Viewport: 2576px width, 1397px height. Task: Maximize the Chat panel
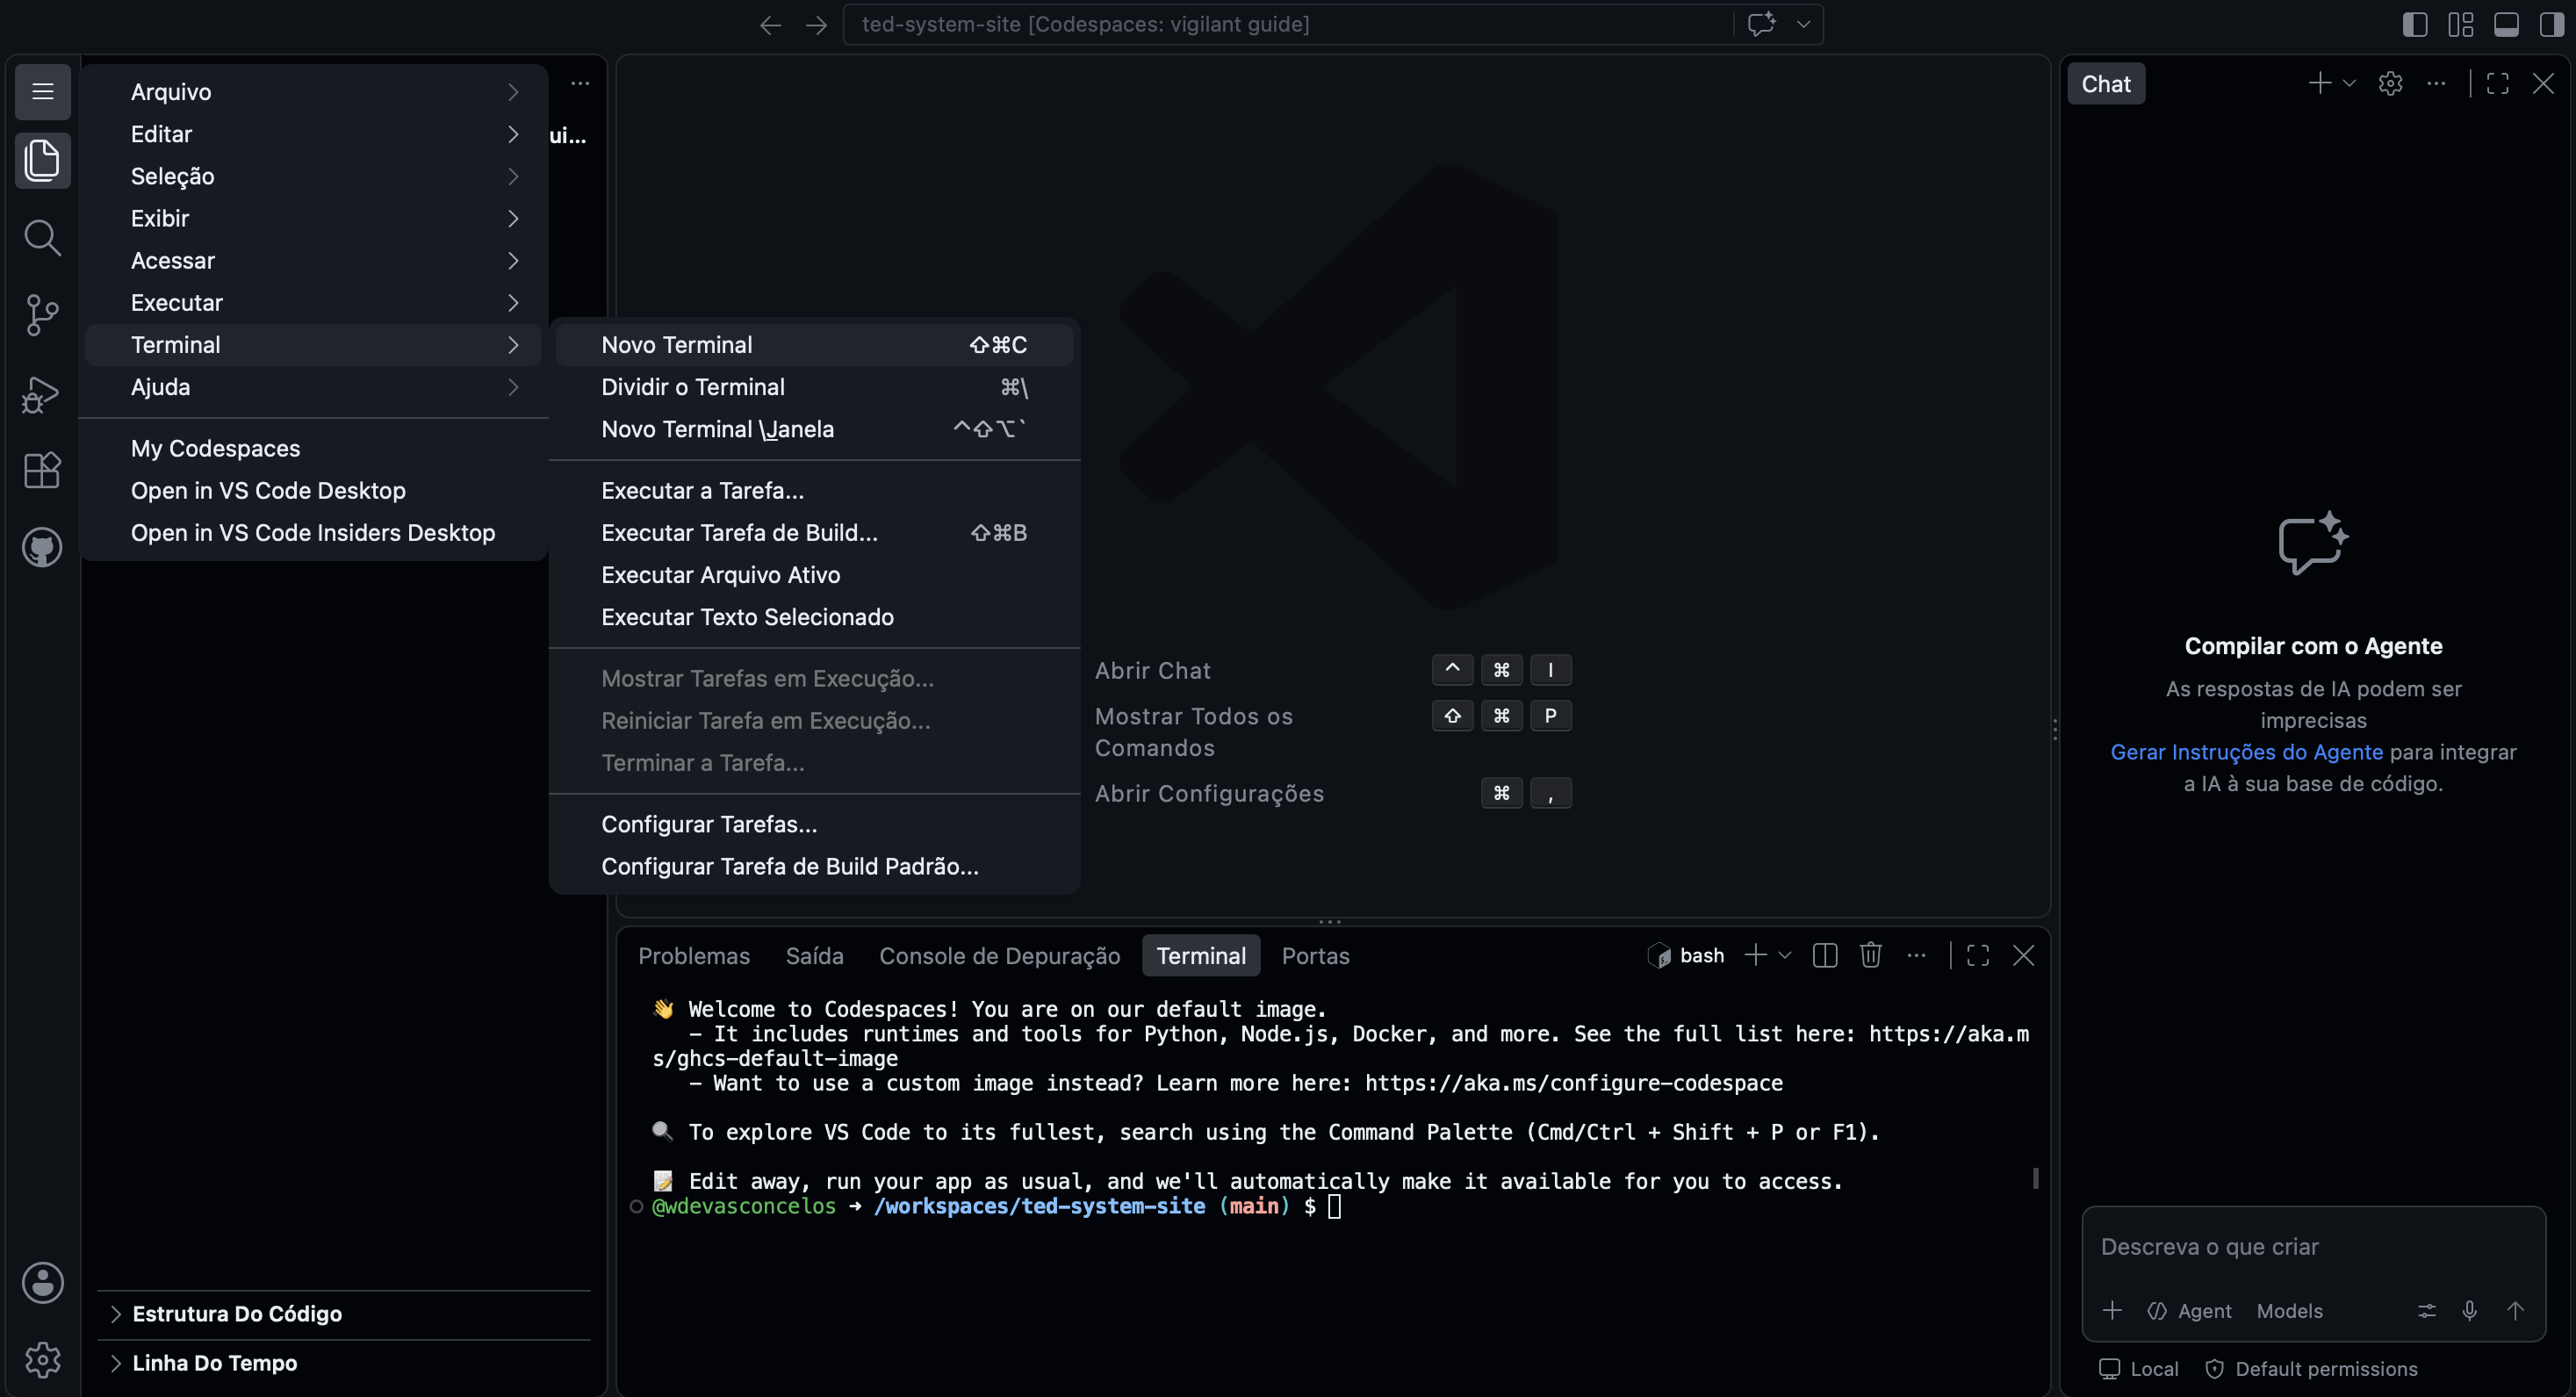click(2497, 84)
